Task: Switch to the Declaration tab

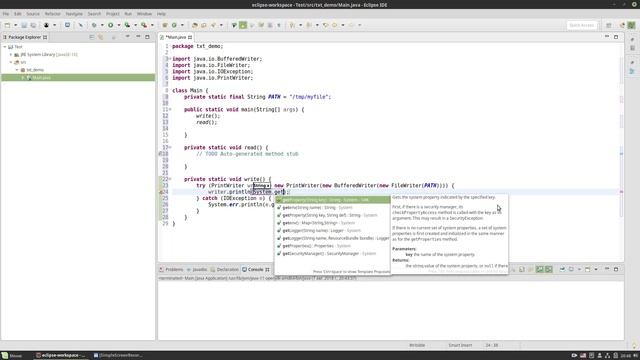Action: (224, 270)
